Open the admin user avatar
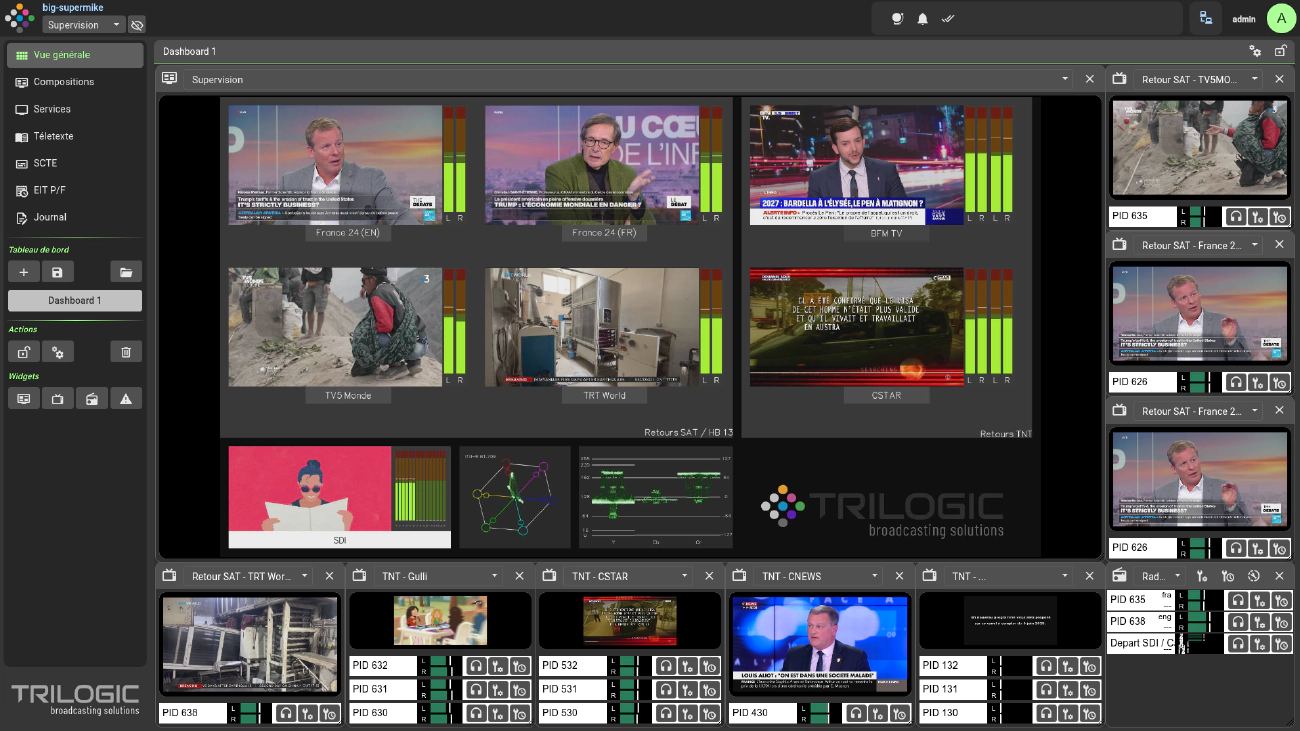This screenshot has width=1300, height=731. [x=1281, y=18]
